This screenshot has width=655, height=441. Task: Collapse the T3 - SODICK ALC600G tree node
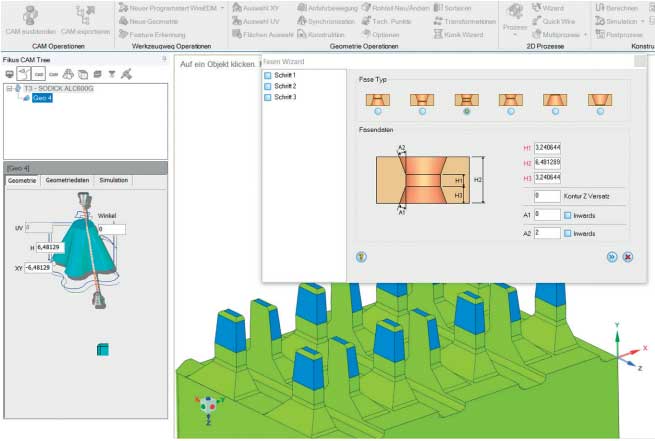pyautogui.click(x=8, y=88)
